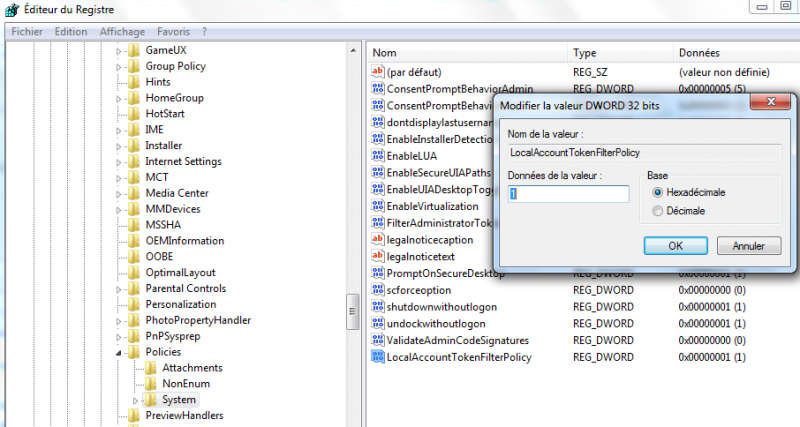
Task: Click the System folder icon in tree
Action: point(150,400)
